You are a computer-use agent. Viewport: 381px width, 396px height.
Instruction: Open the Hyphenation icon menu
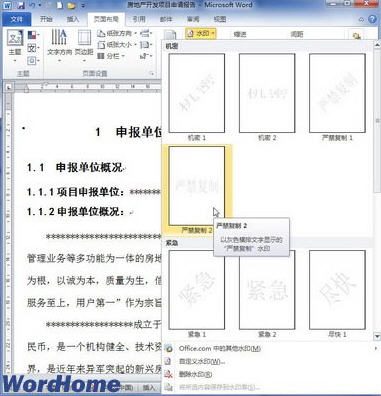(x=146, y=56)
